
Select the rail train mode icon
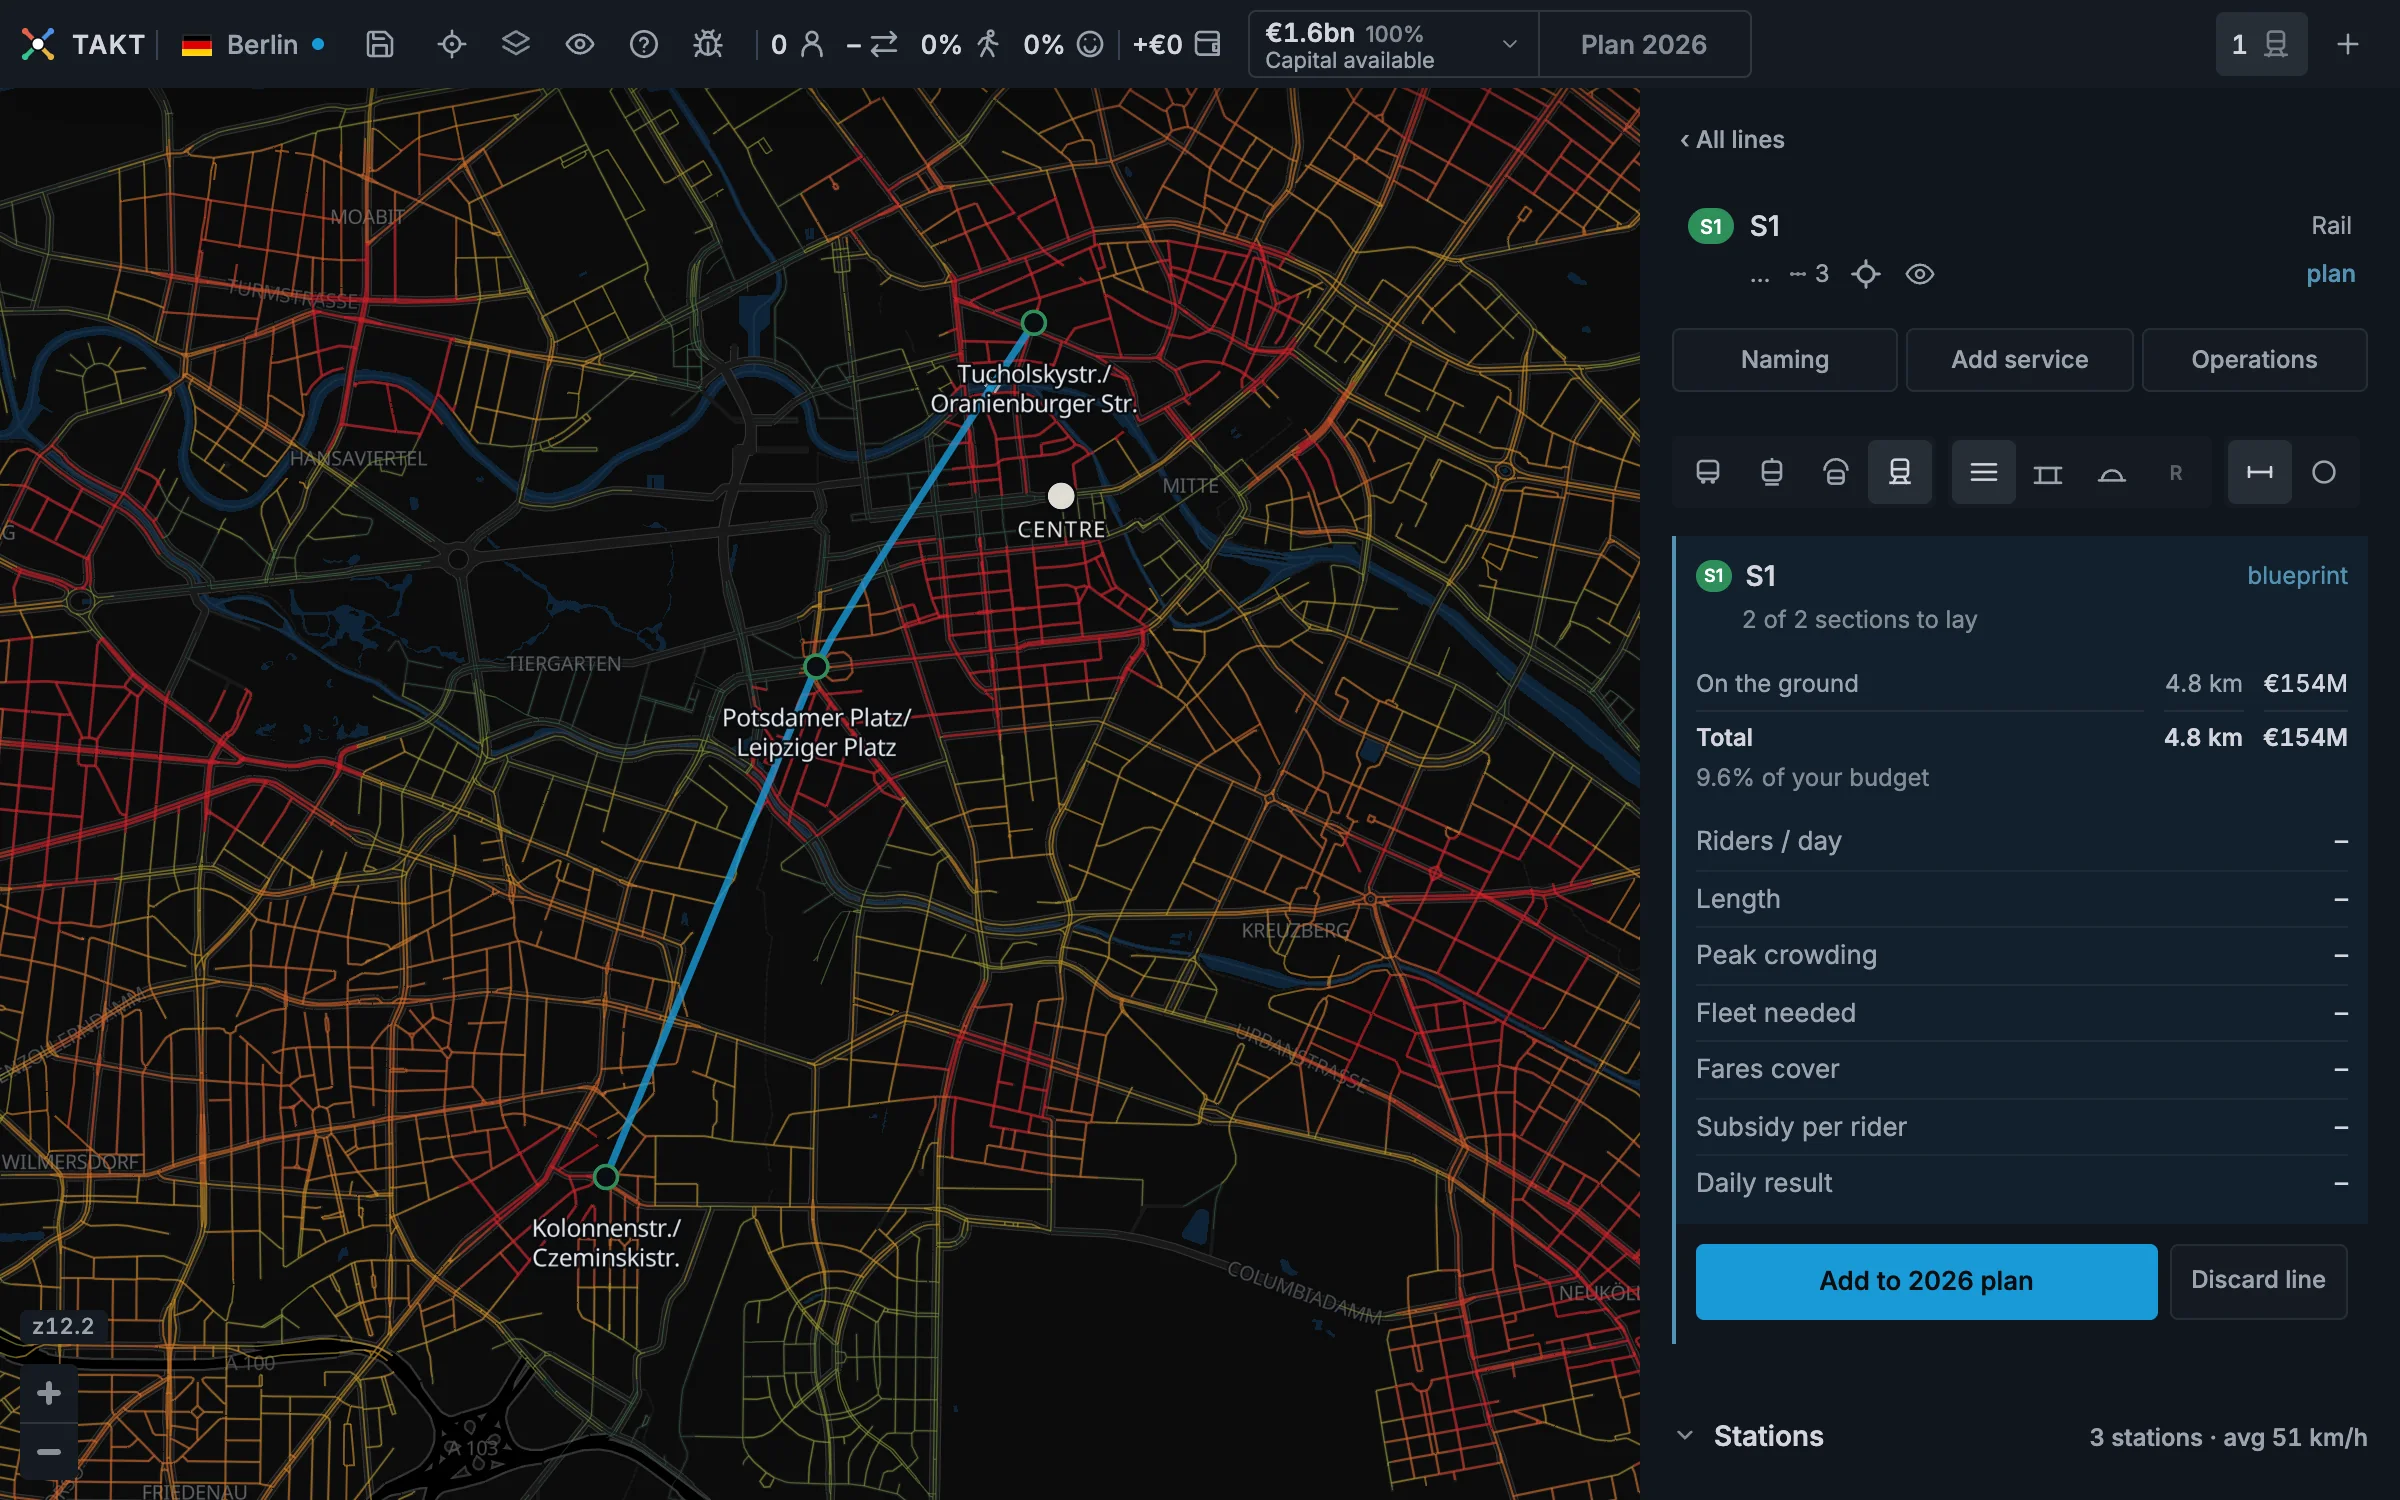1900,472
